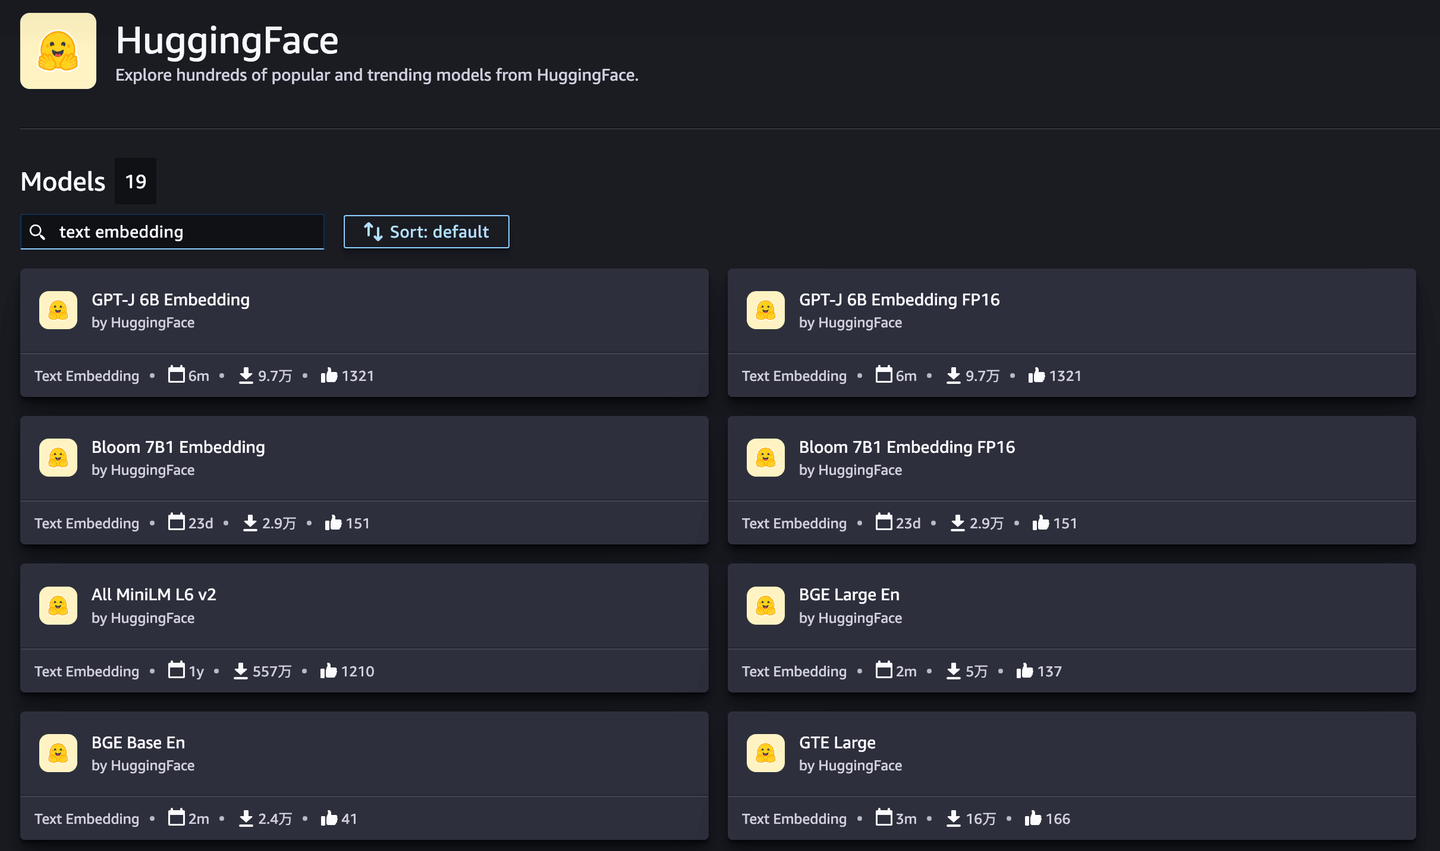Click the thumbs-up icon on Bloom 7B1 Embedding card
This screenshot has height=851, width=1440.
tap(333, 523)
